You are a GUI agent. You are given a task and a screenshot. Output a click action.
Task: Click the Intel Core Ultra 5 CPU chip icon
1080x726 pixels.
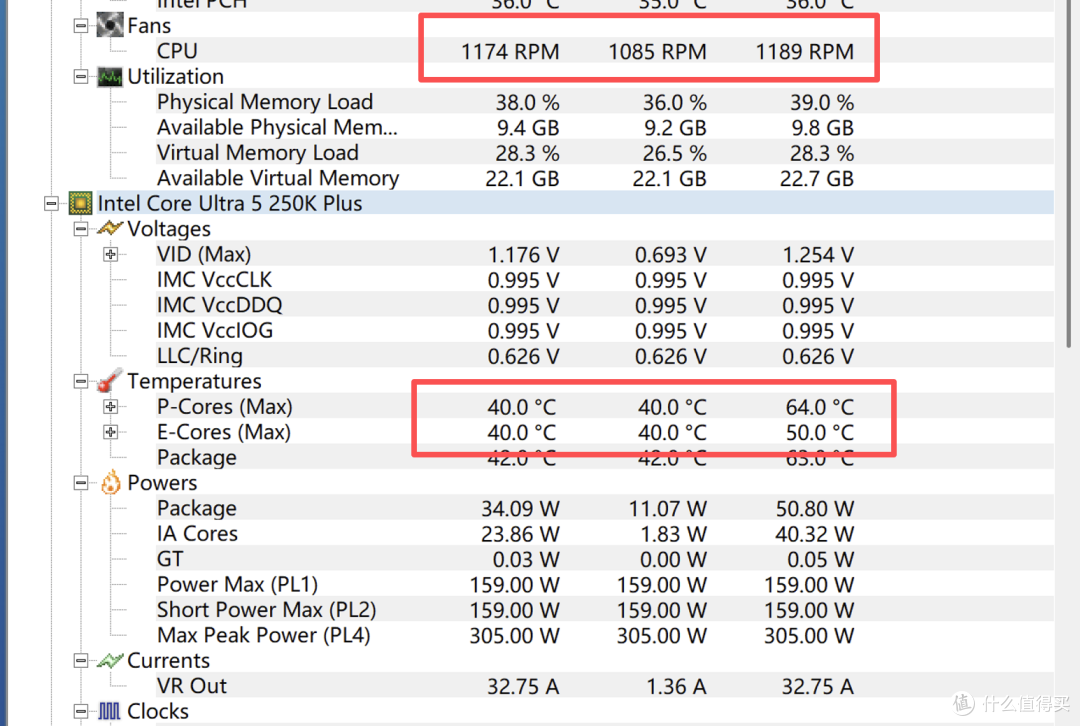[80, 203]
